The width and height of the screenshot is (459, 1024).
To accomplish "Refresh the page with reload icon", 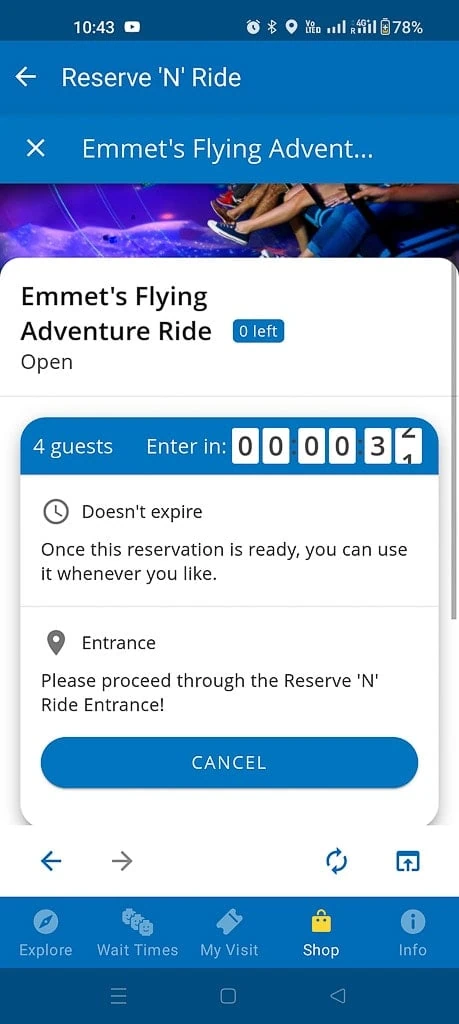I will (336, 861).
